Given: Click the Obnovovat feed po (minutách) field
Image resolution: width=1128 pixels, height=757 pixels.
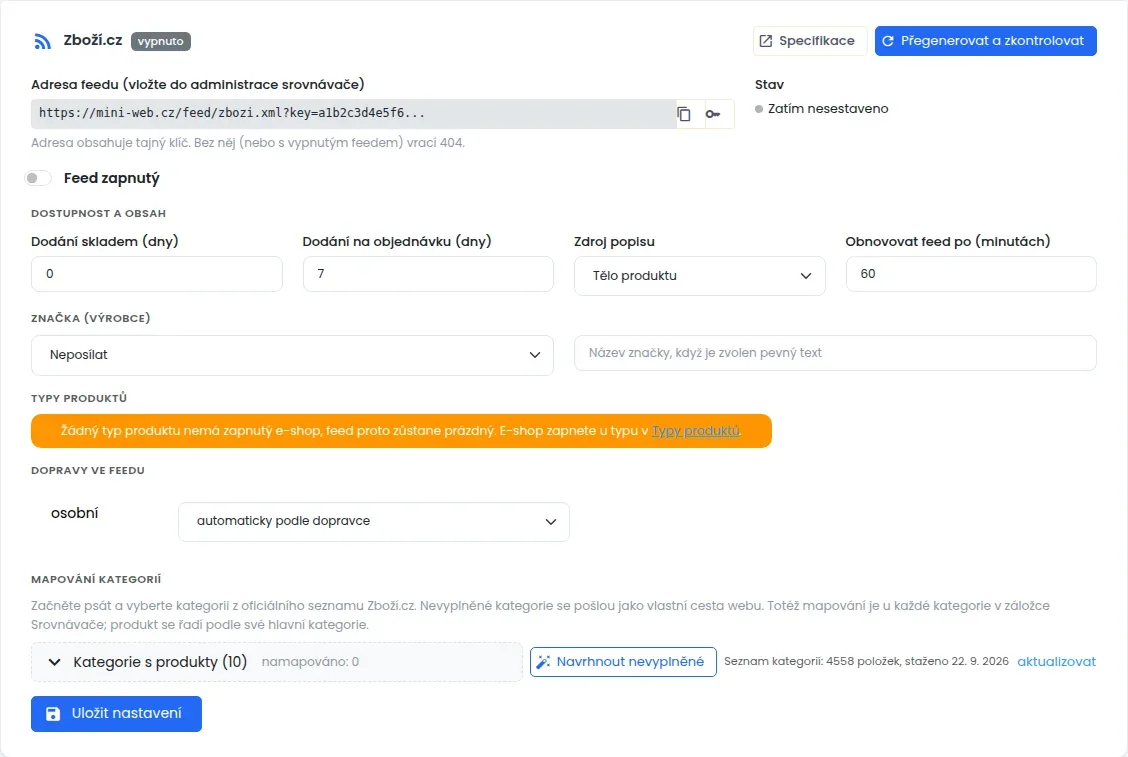Looking at the screenshot, I should (970, 274).
